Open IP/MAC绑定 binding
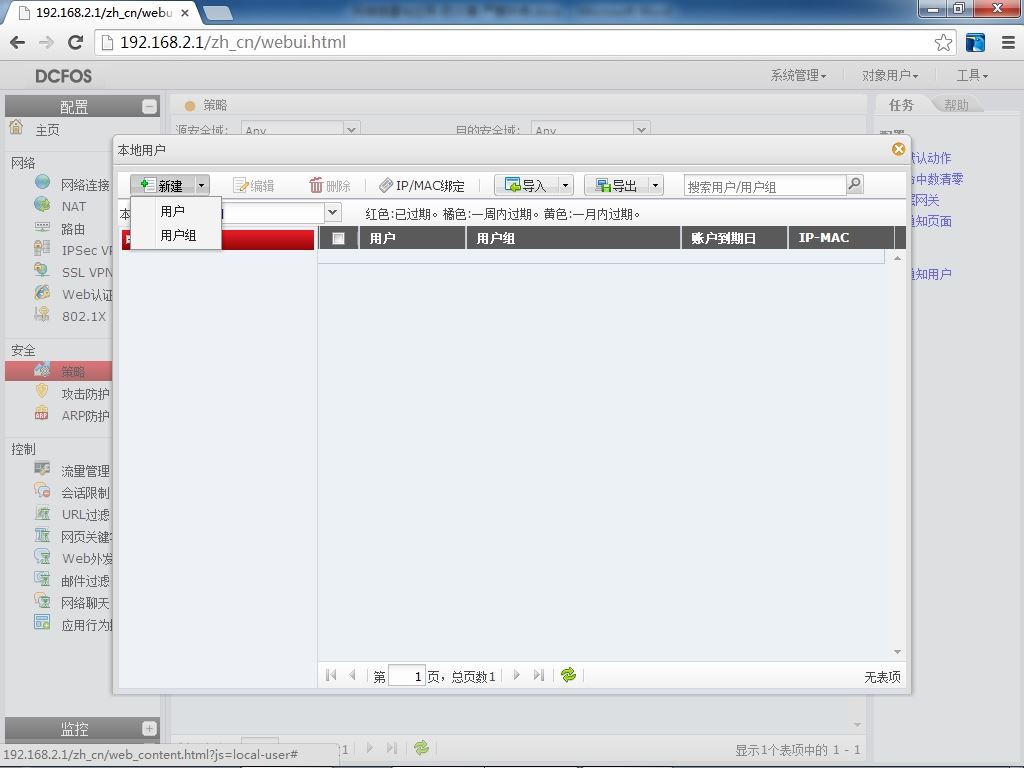Screen dimensions: 1024x768 pos(422,185)
